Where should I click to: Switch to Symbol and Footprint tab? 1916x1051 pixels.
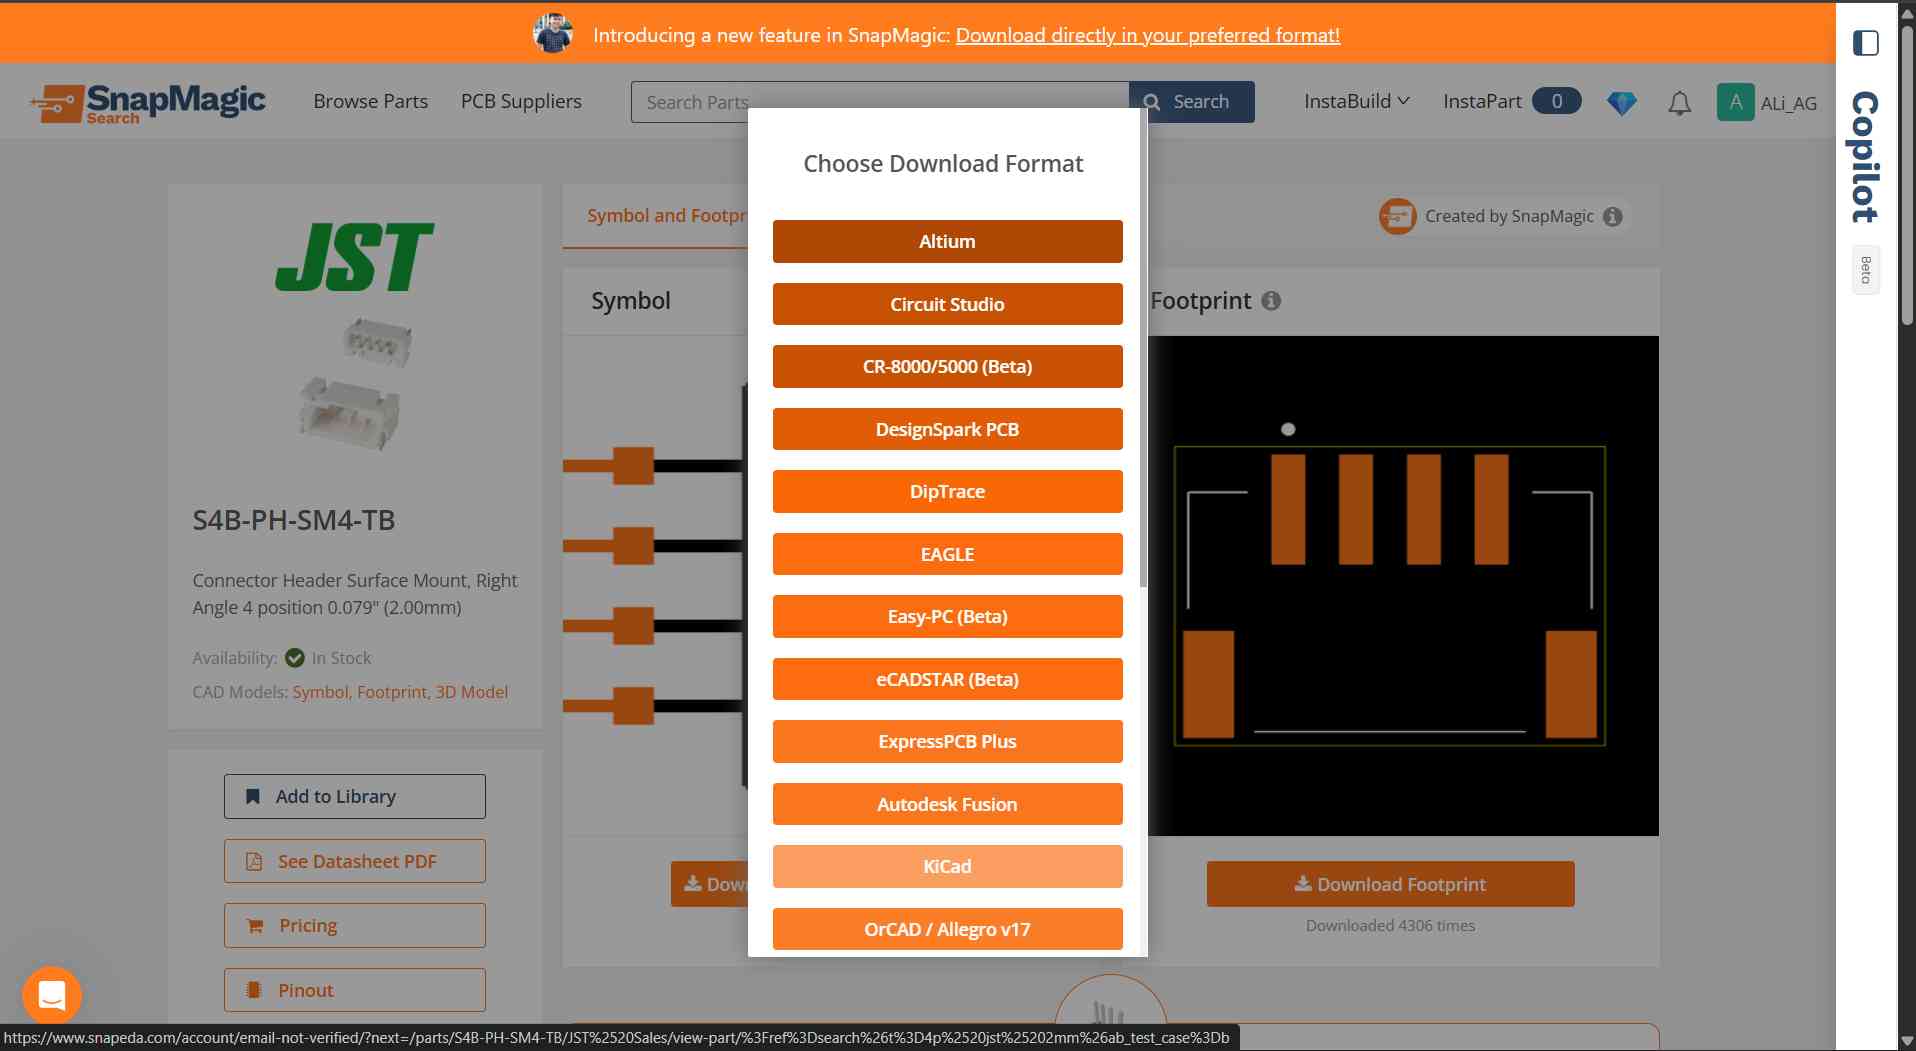click(666, 215)
